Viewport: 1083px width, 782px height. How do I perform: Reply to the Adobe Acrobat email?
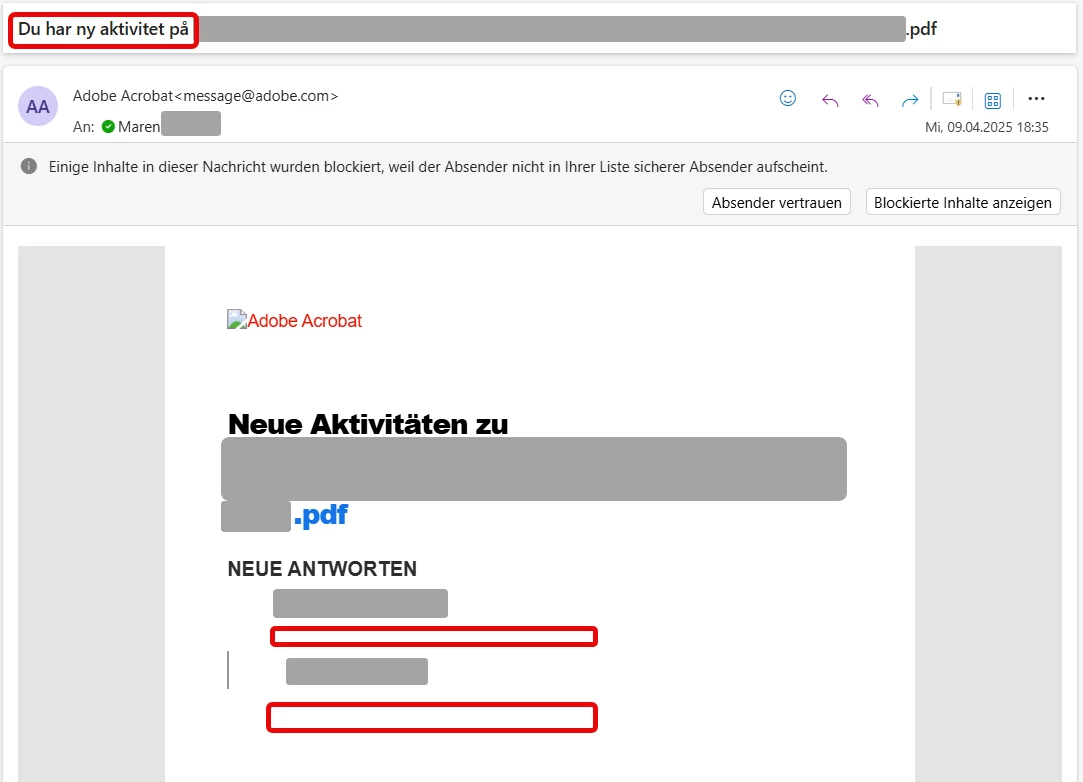pos(830,101)
